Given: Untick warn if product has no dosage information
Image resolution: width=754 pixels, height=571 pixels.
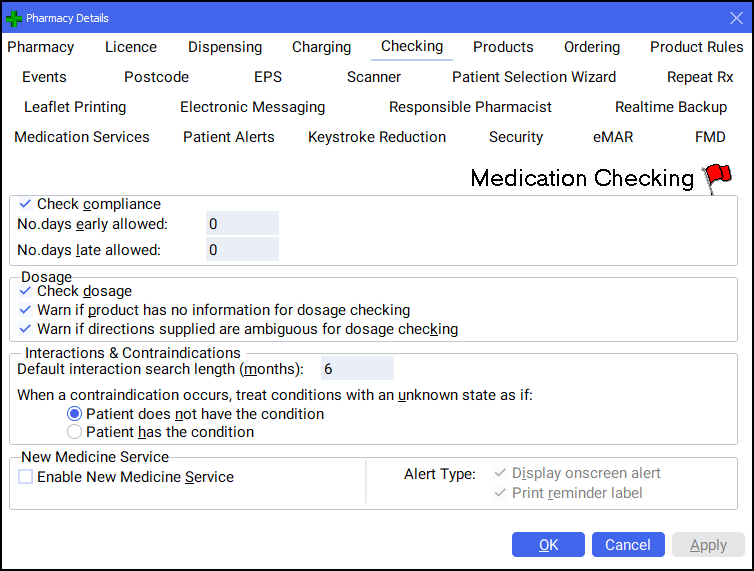Looking at the screenshot, I should click(x=26, y=310).
